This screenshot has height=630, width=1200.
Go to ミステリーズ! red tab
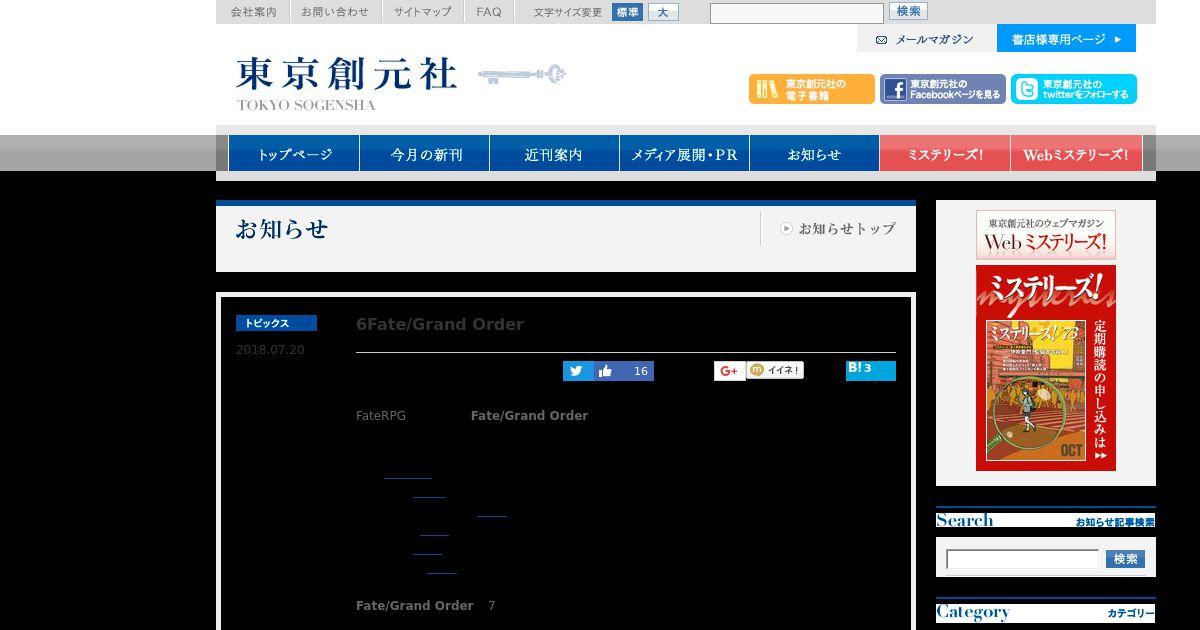[945, 154]
